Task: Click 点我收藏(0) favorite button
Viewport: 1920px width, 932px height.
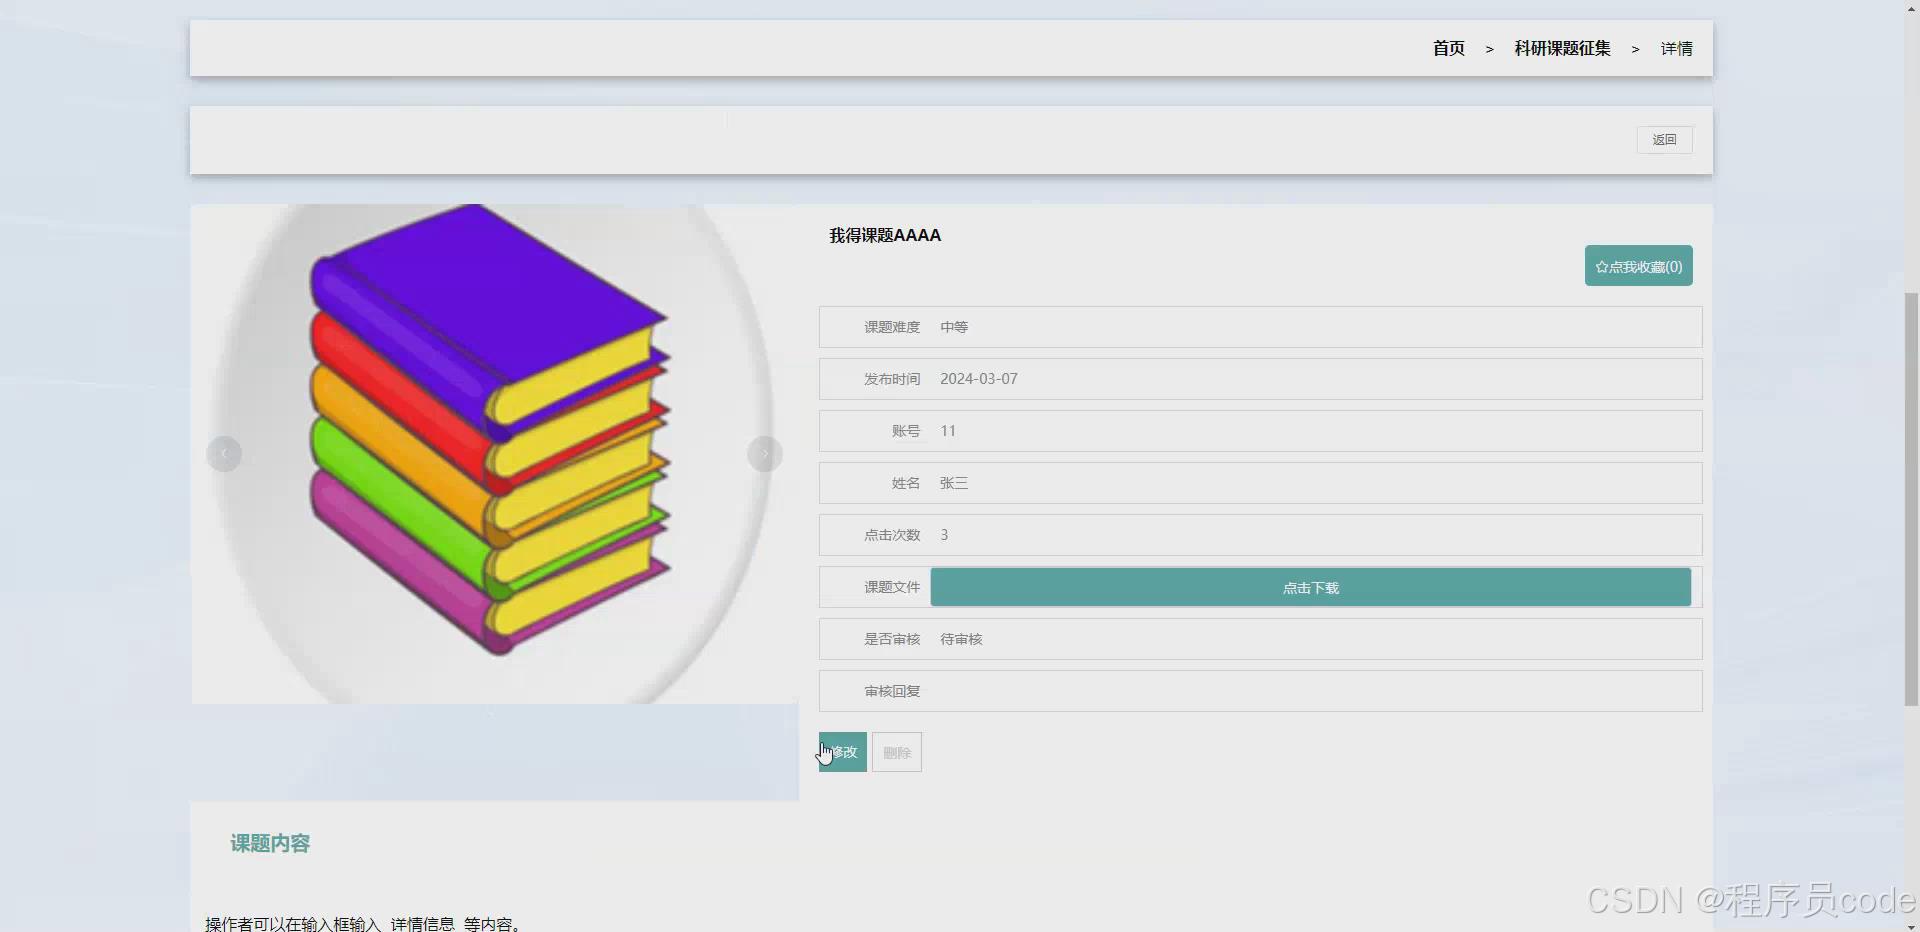Action: pyautogui.click(x=1638, y=266)
